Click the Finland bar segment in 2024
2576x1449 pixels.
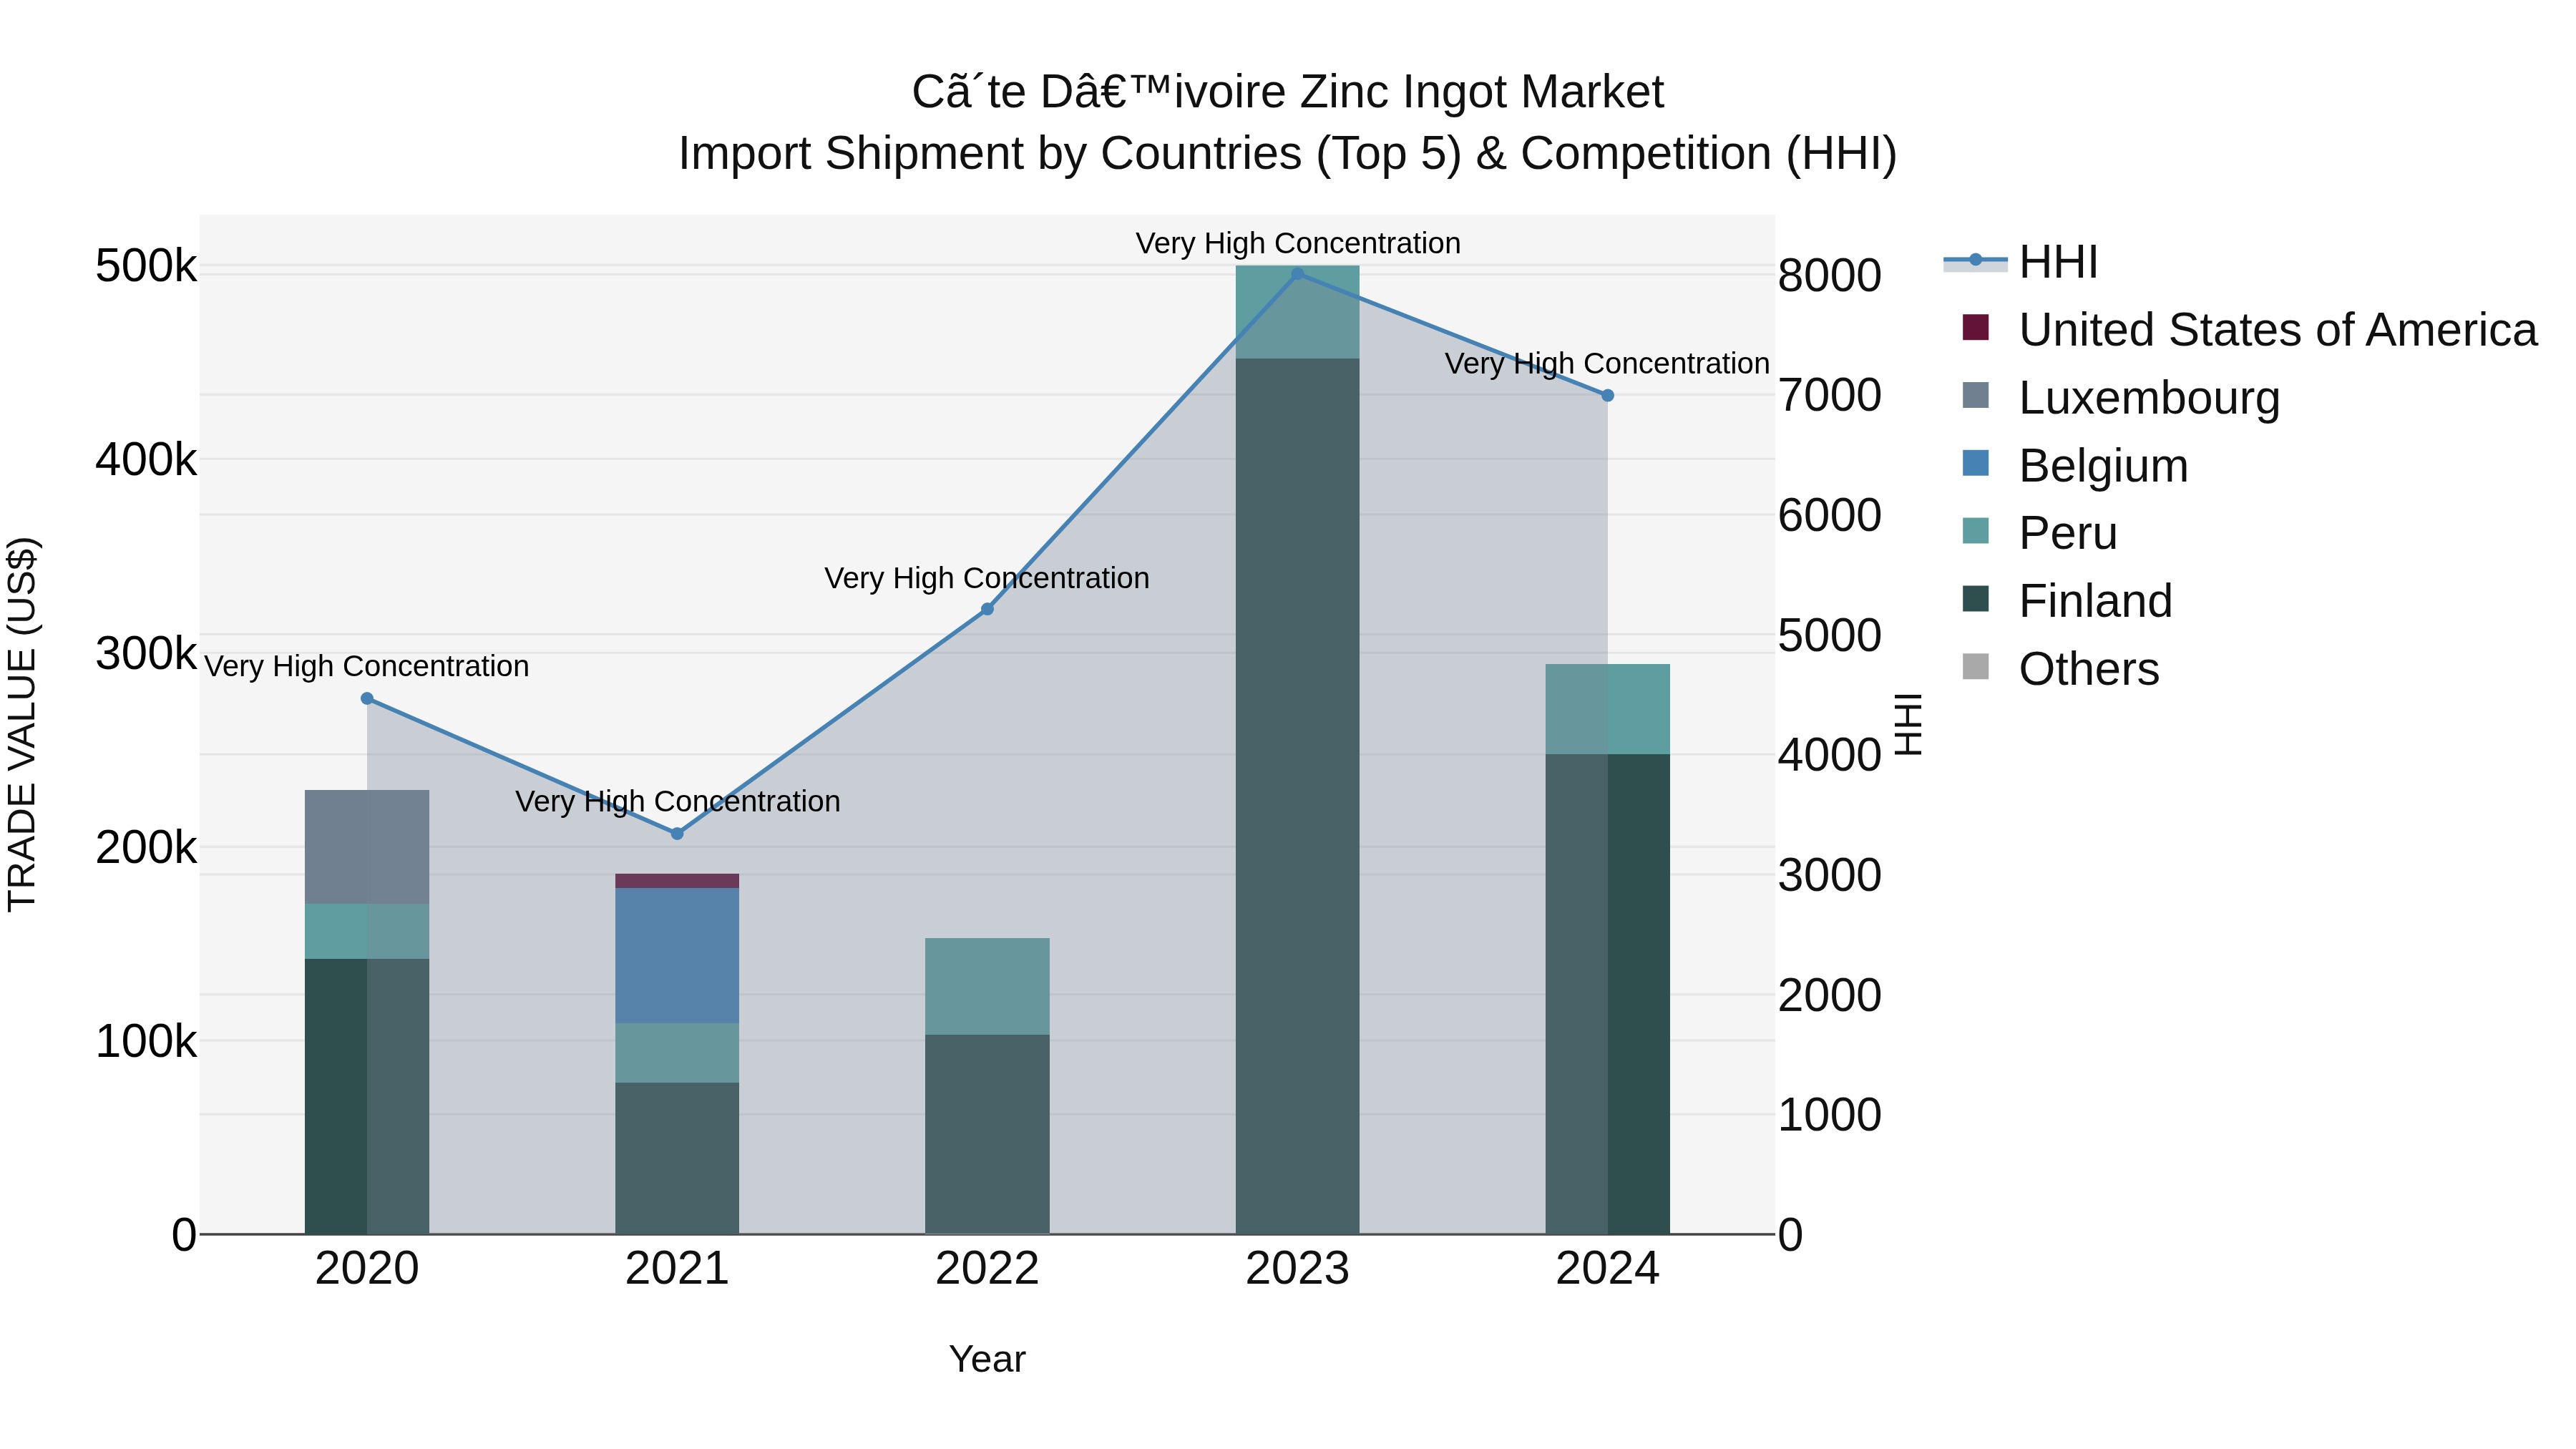click(1608, 994)
